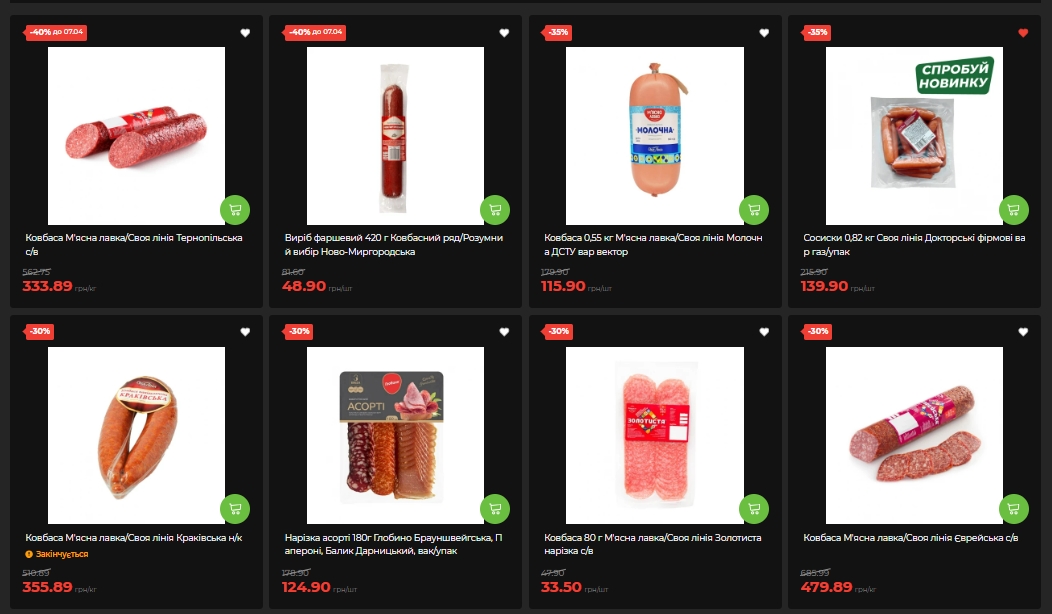Add Тернопільська sausage to cart
The width and height of the screenshot is (1052, 614).
235,210
